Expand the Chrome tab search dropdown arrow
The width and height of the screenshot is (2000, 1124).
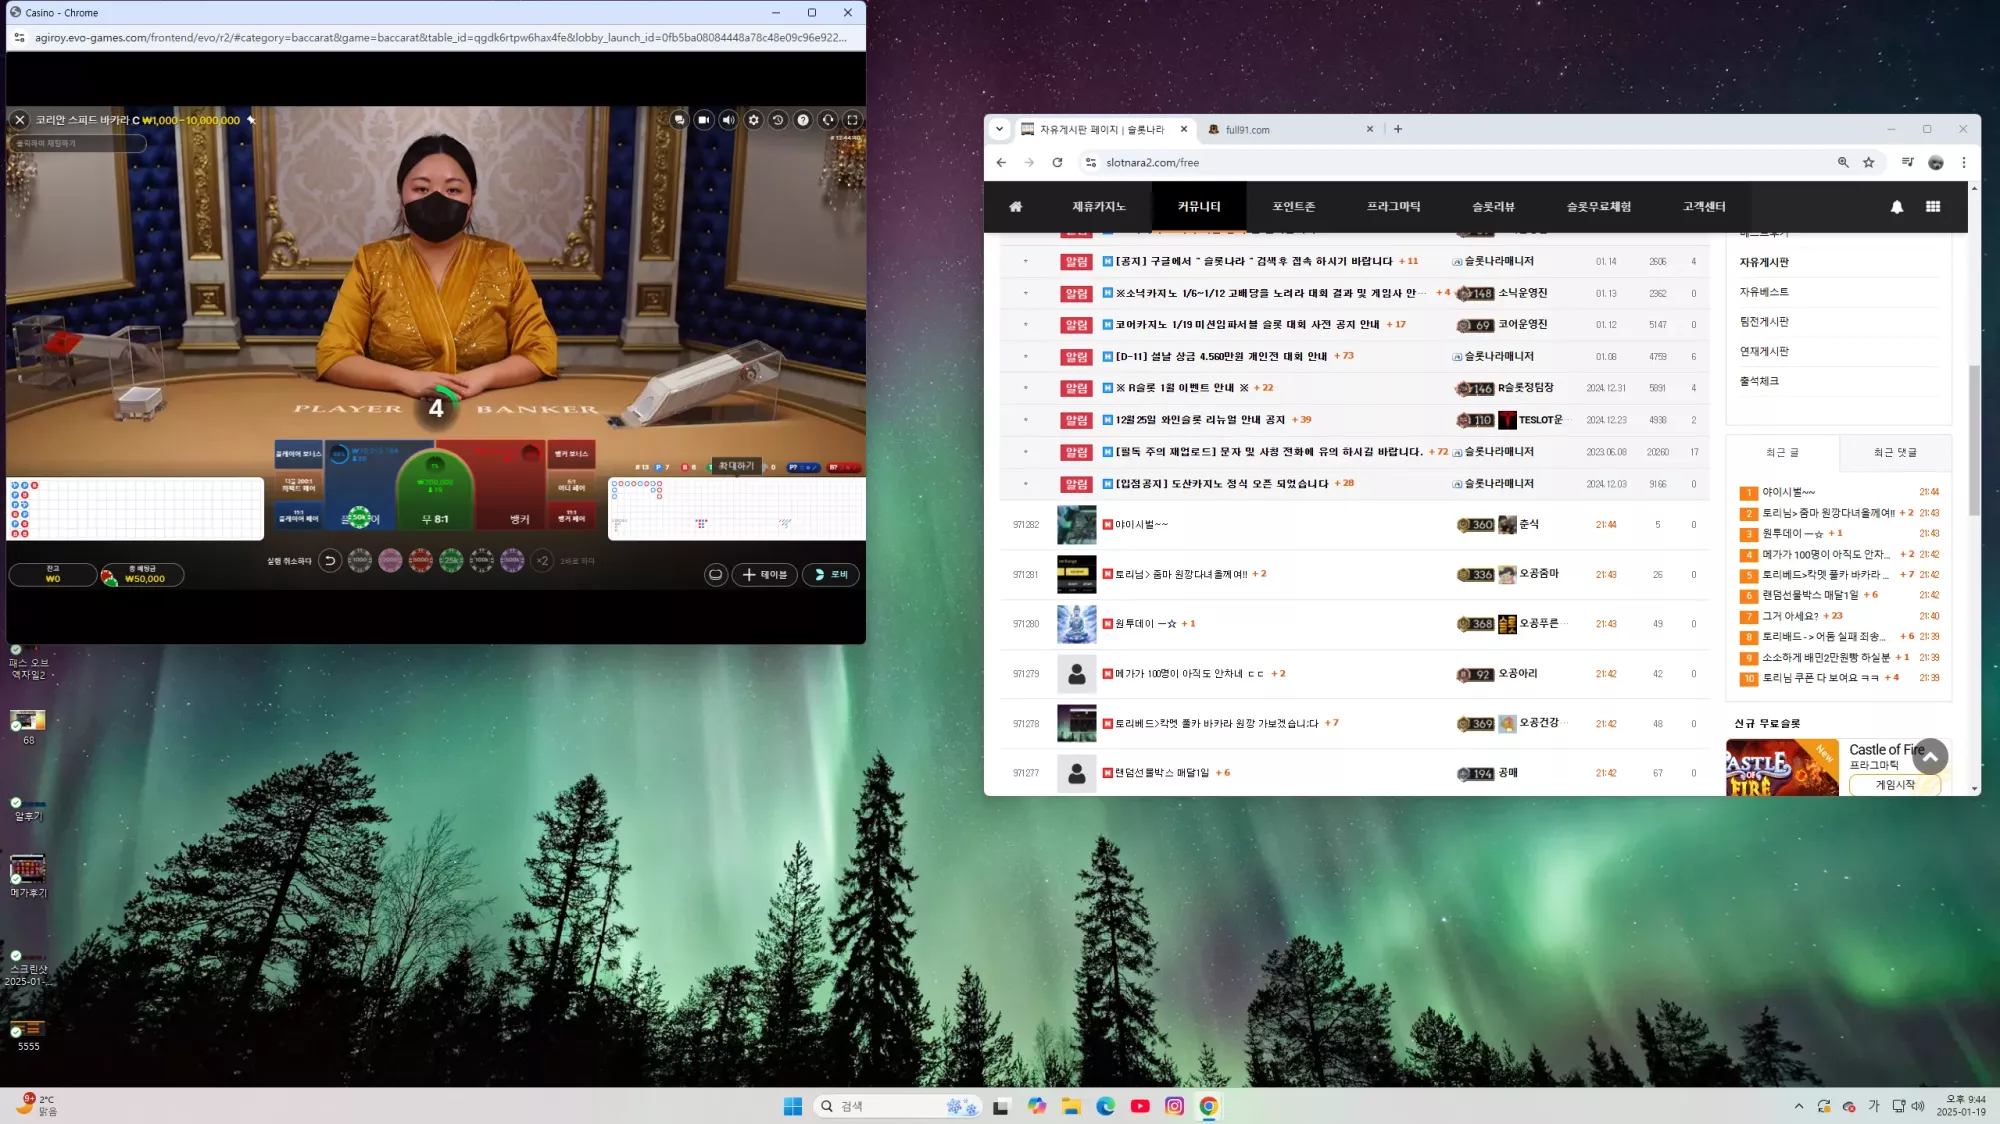(999, 129)
